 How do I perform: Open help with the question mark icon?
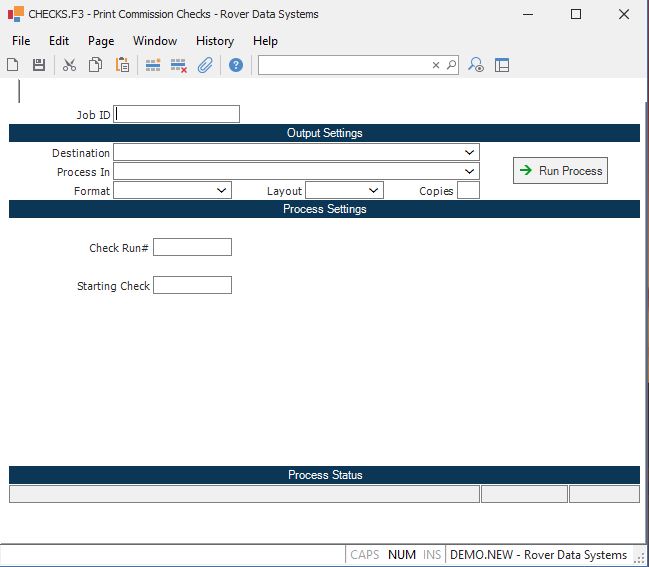coord(236,65)
